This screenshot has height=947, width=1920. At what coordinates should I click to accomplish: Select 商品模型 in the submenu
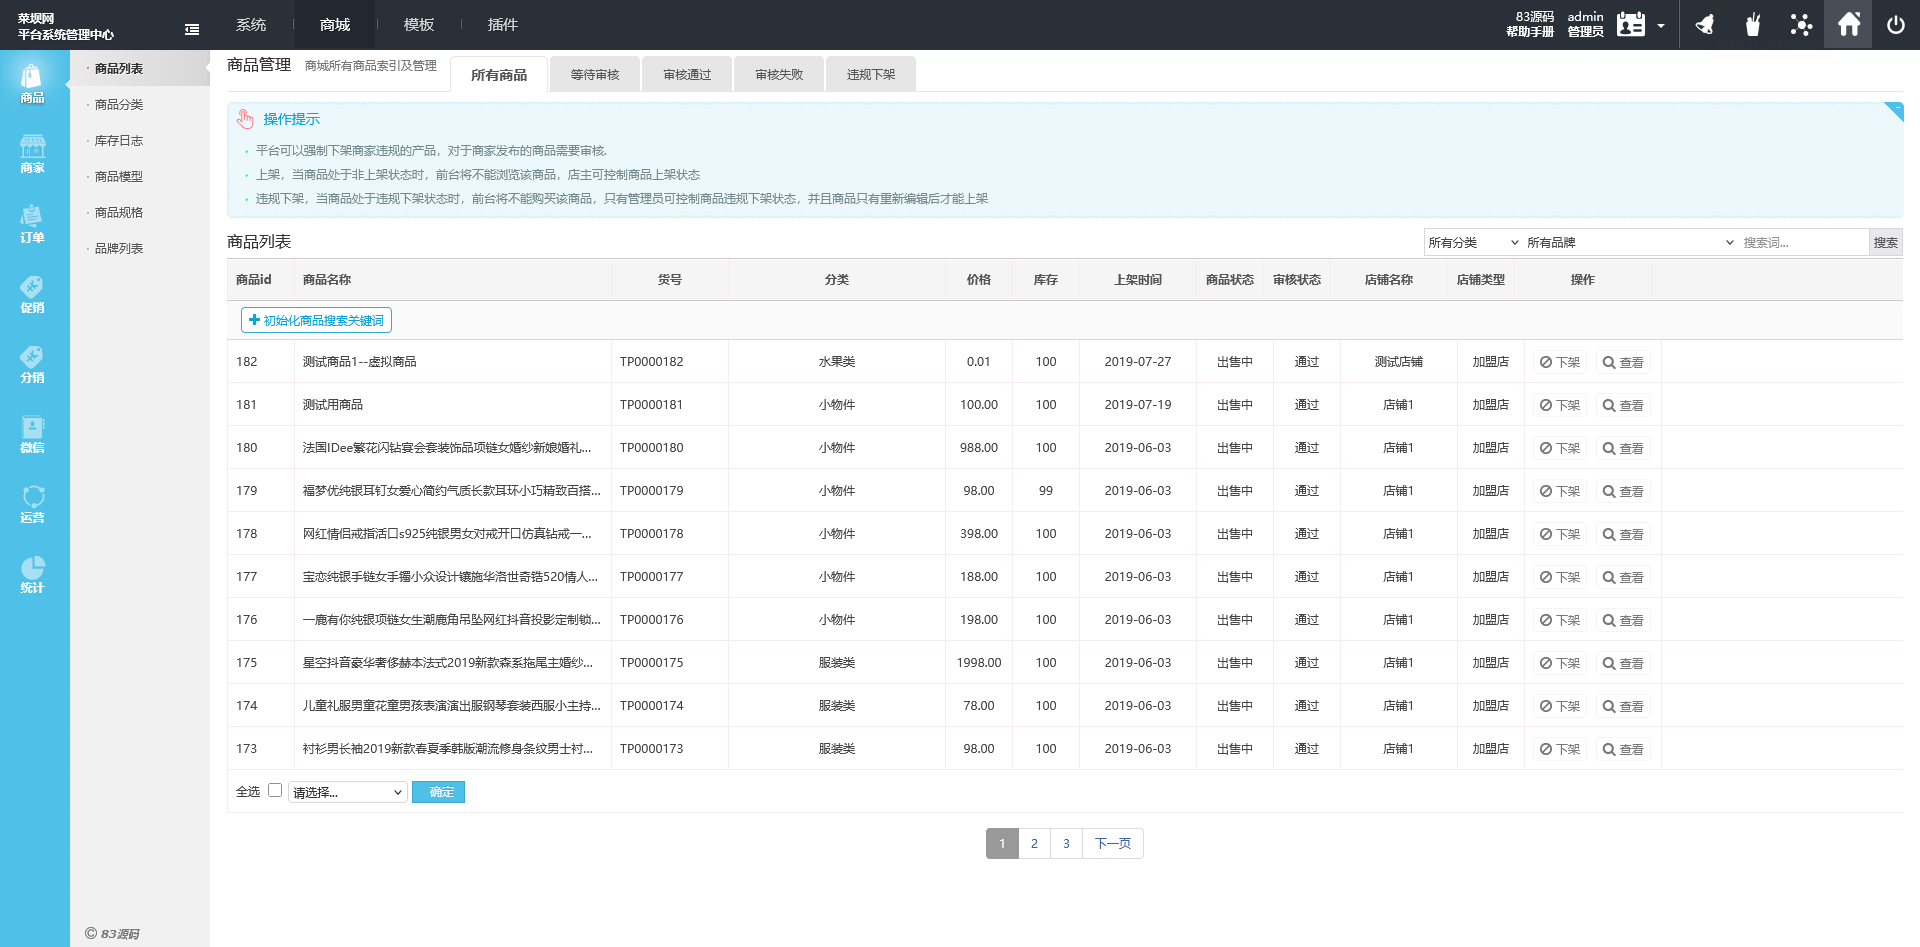119,177
